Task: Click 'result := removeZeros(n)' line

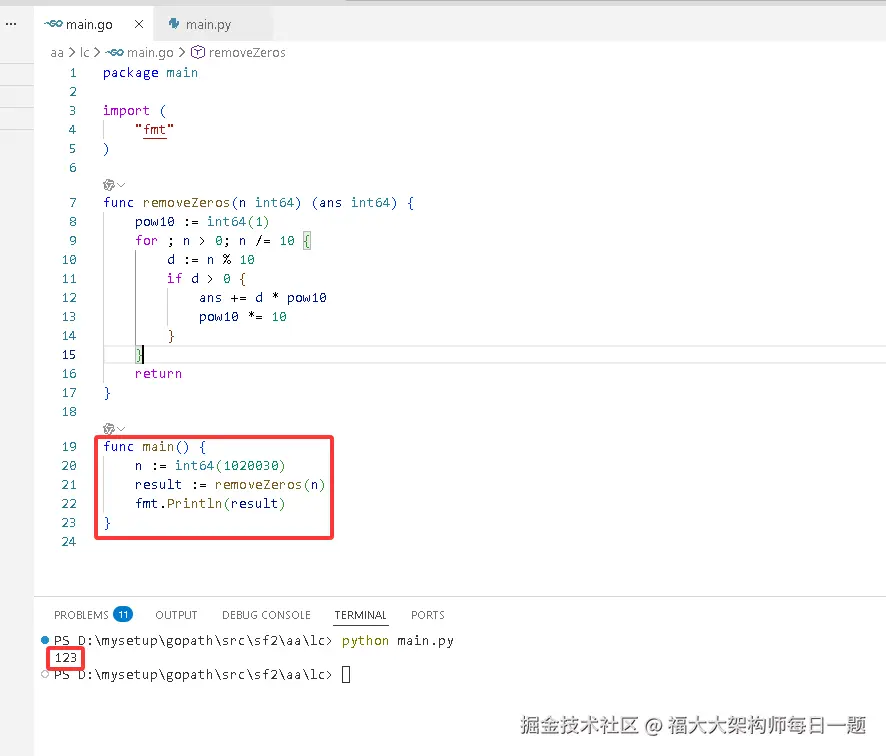Action: (230, 485)
